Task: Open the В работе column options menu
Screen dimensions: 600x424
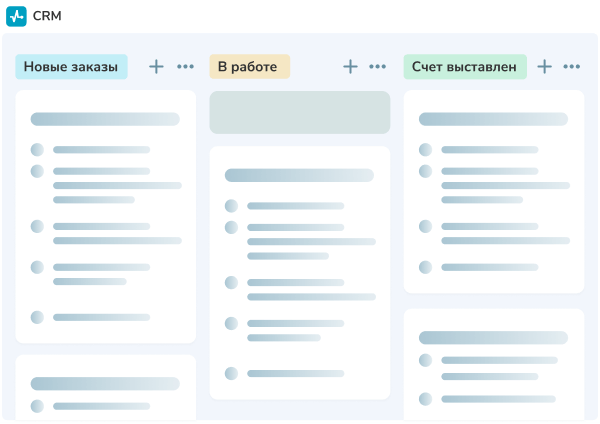Action: point(378,66)
